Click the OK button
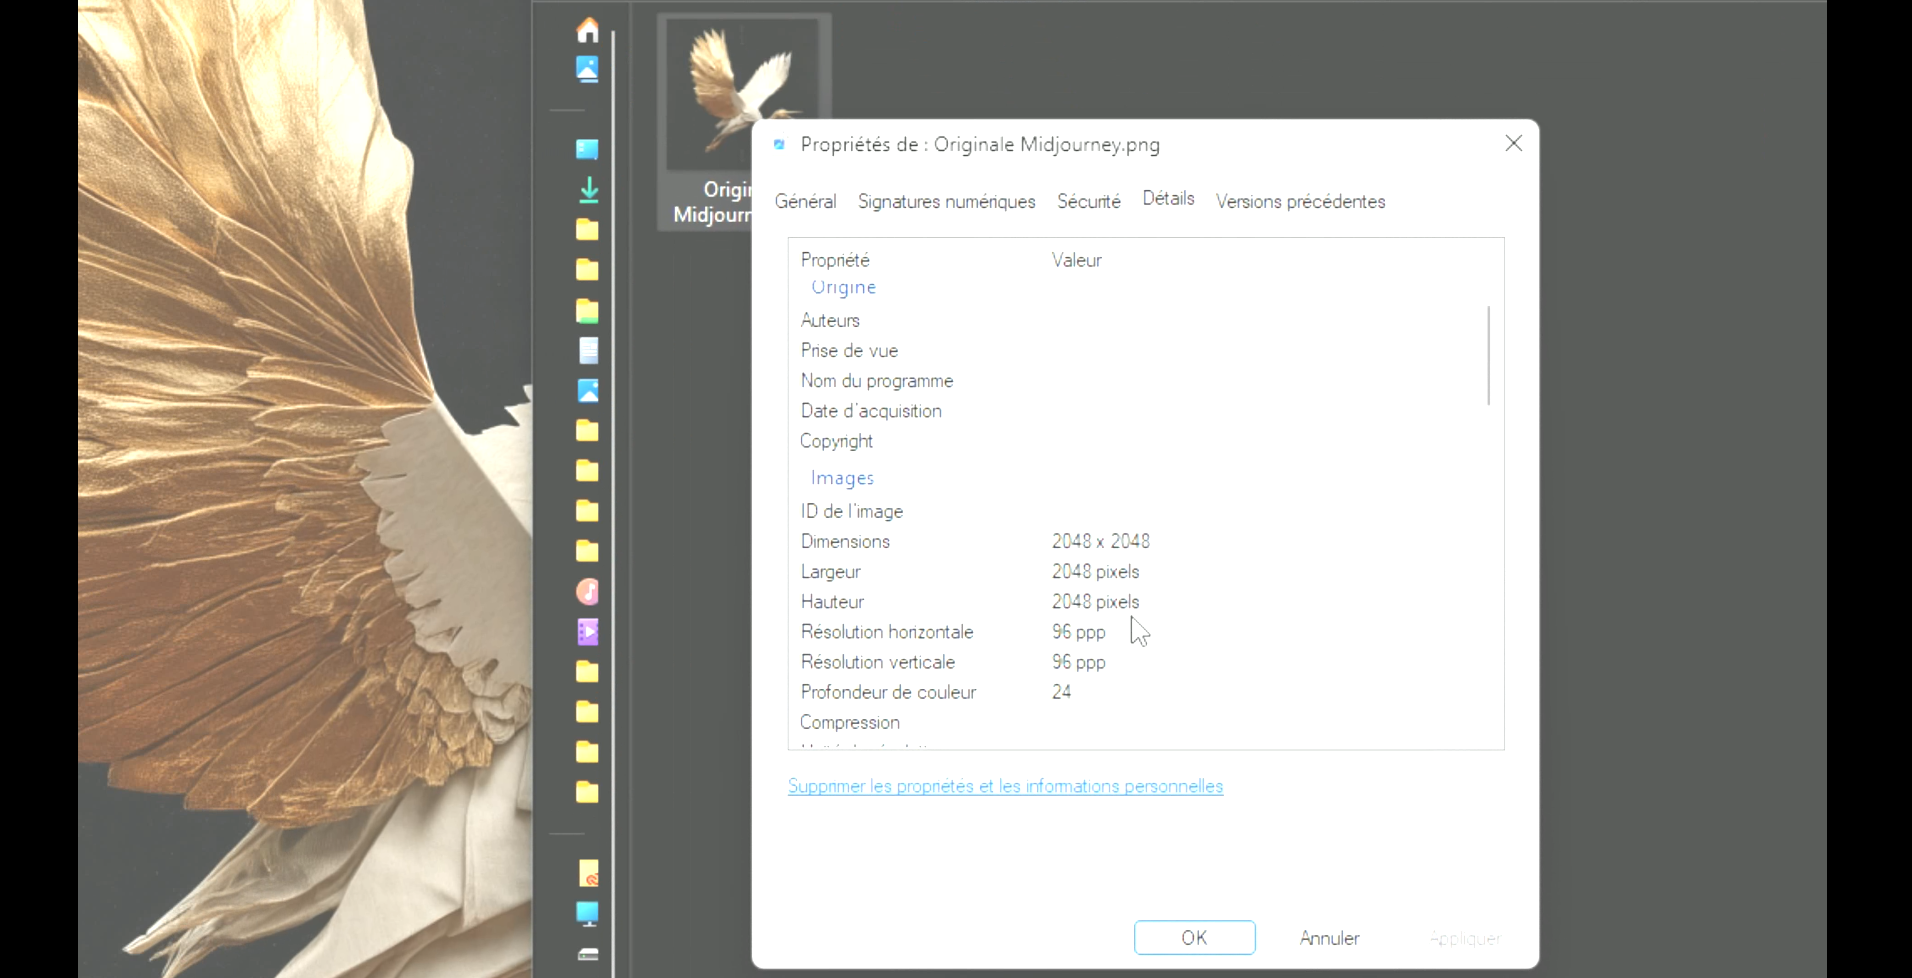 1194,938
